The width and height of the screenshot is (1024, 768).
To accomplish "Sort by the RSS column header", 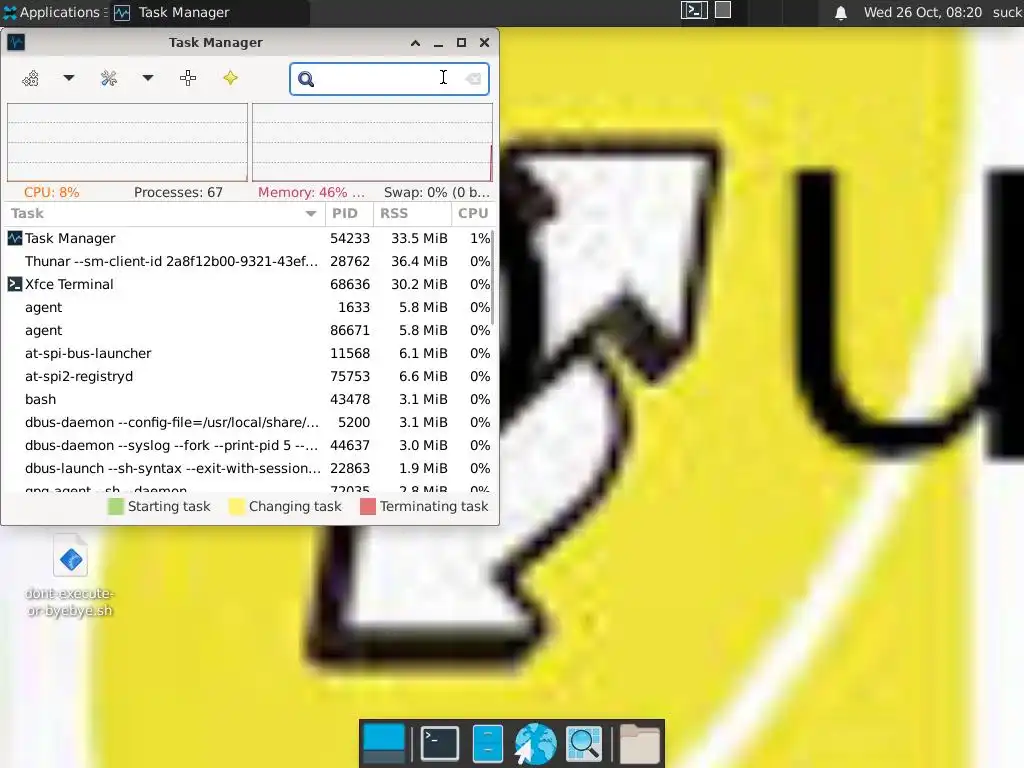I will tap(411, 214).
